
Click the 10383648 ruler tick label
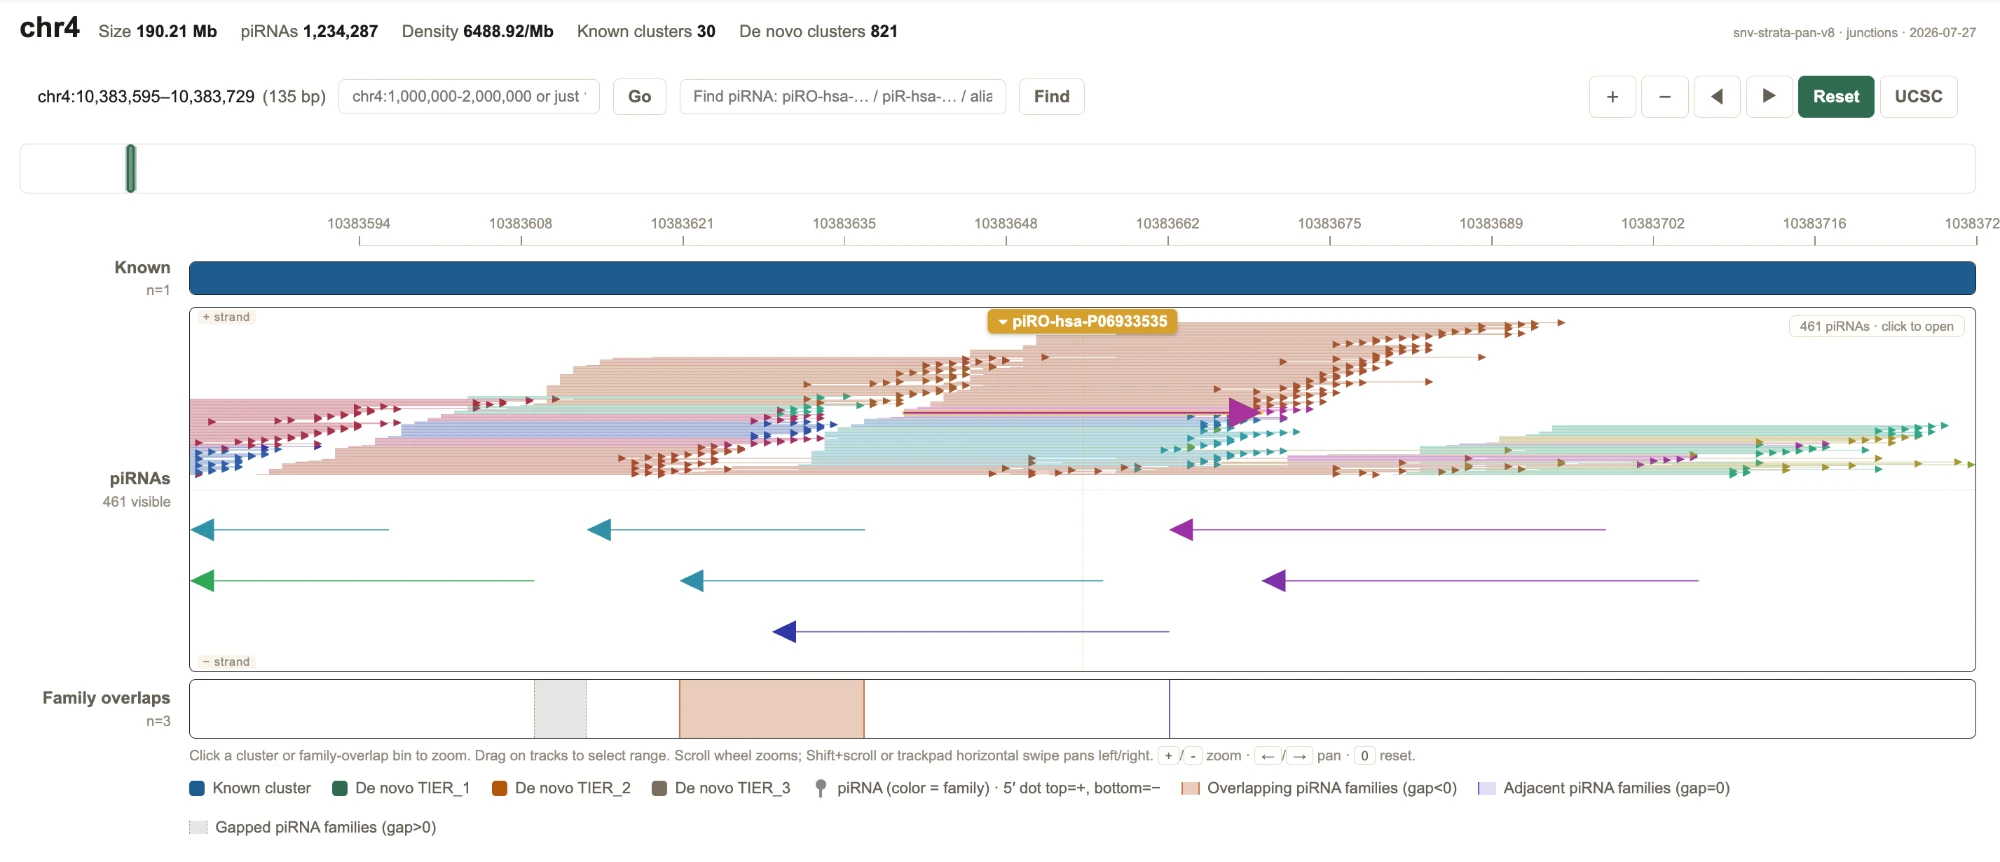[x=1006, y=223]
